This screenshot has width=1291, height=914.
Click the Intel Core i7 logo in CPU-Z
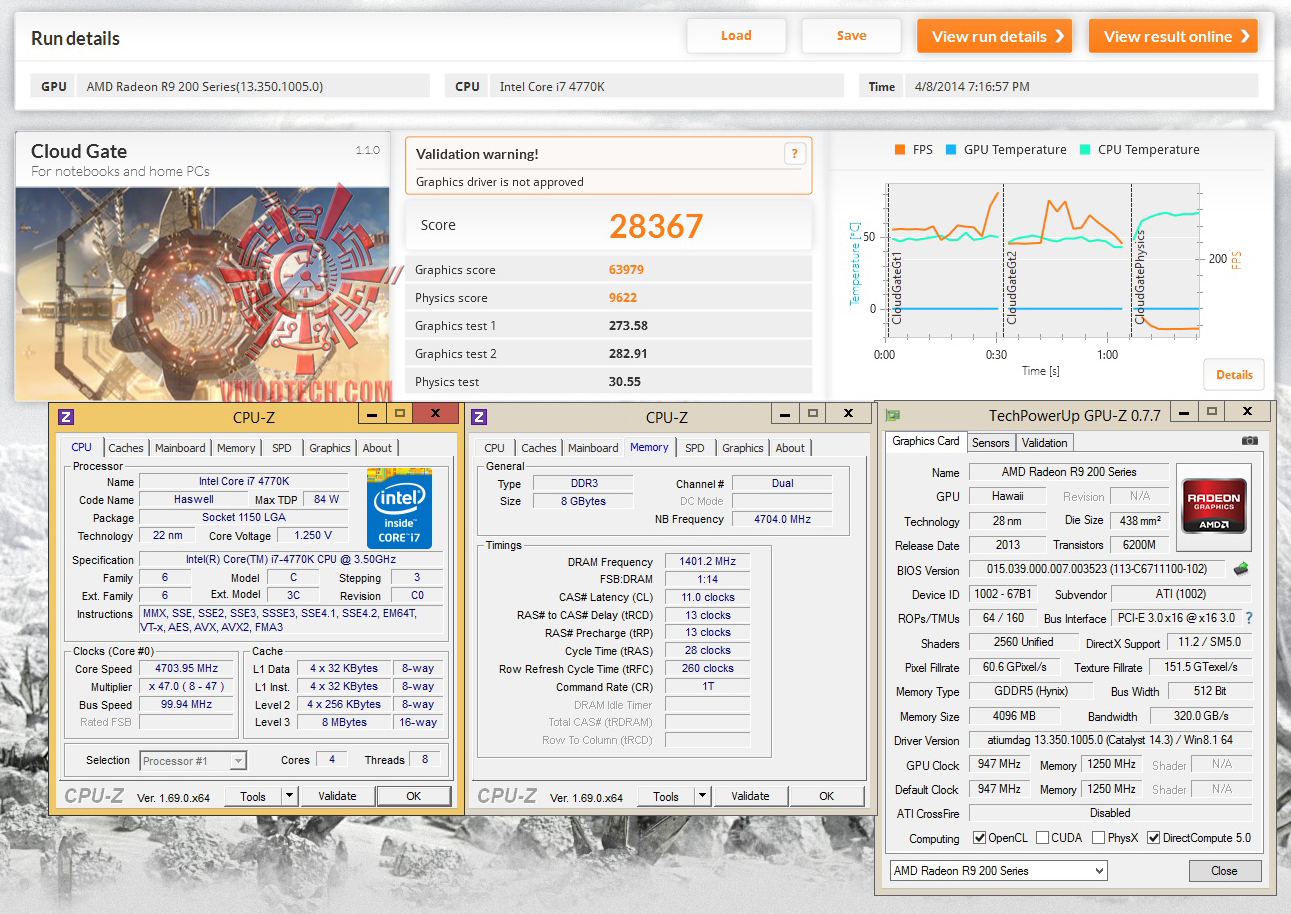pos(399,509)
